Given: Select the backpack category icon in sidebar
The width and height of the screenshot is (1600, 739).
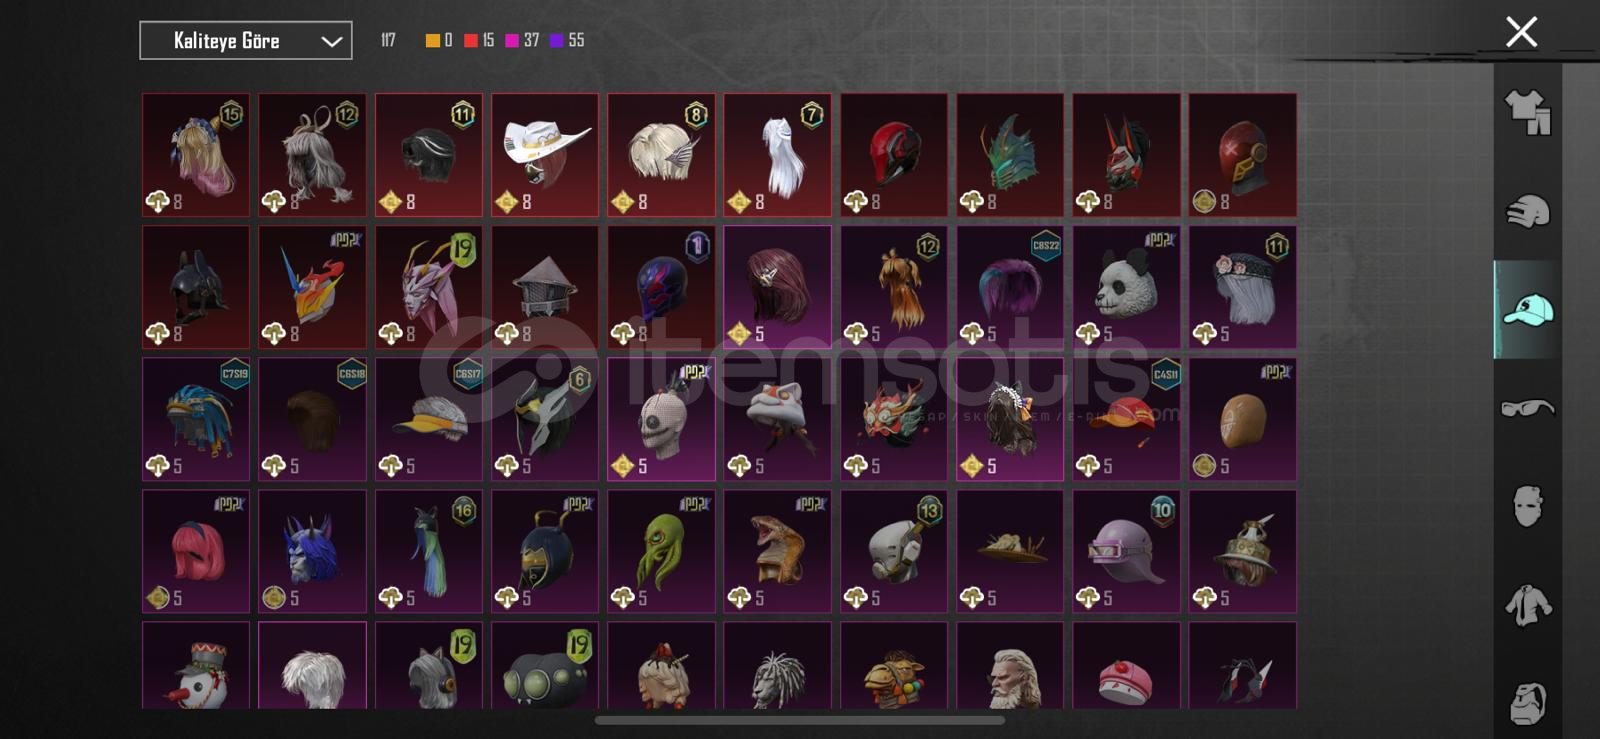Looking at the screenshot, I should pos(1527,703).
